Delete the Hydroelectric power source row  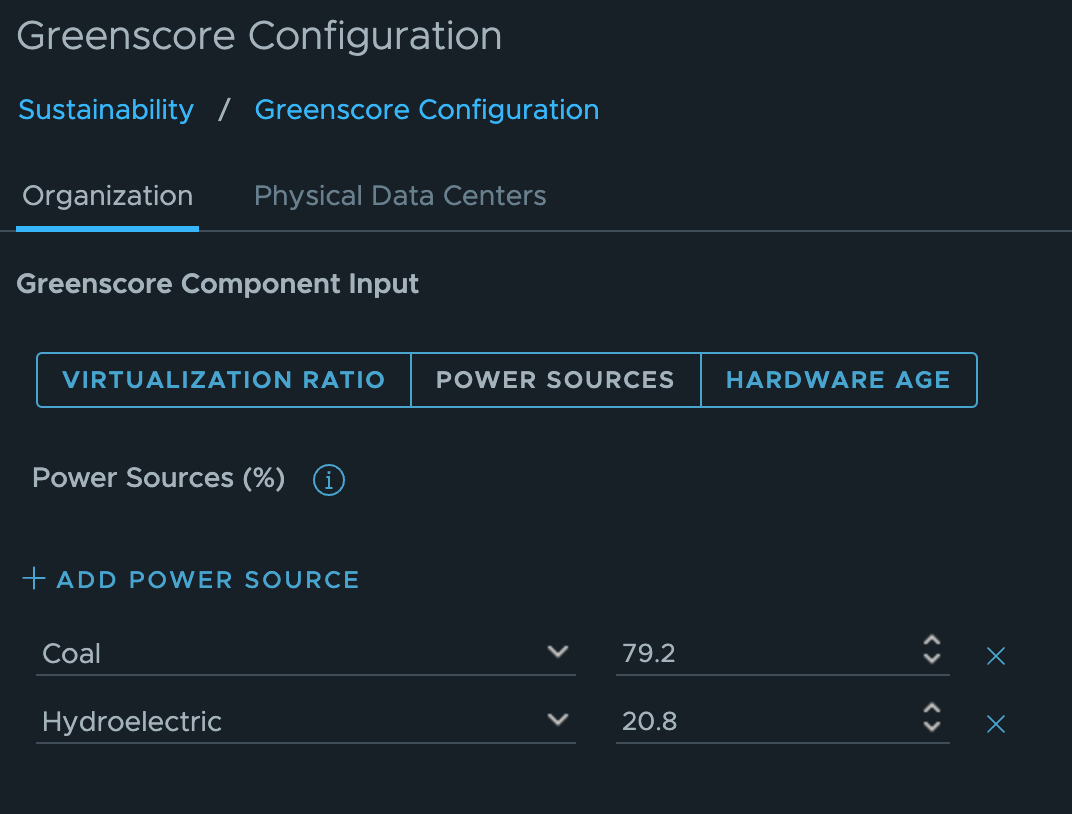(995, 724)
